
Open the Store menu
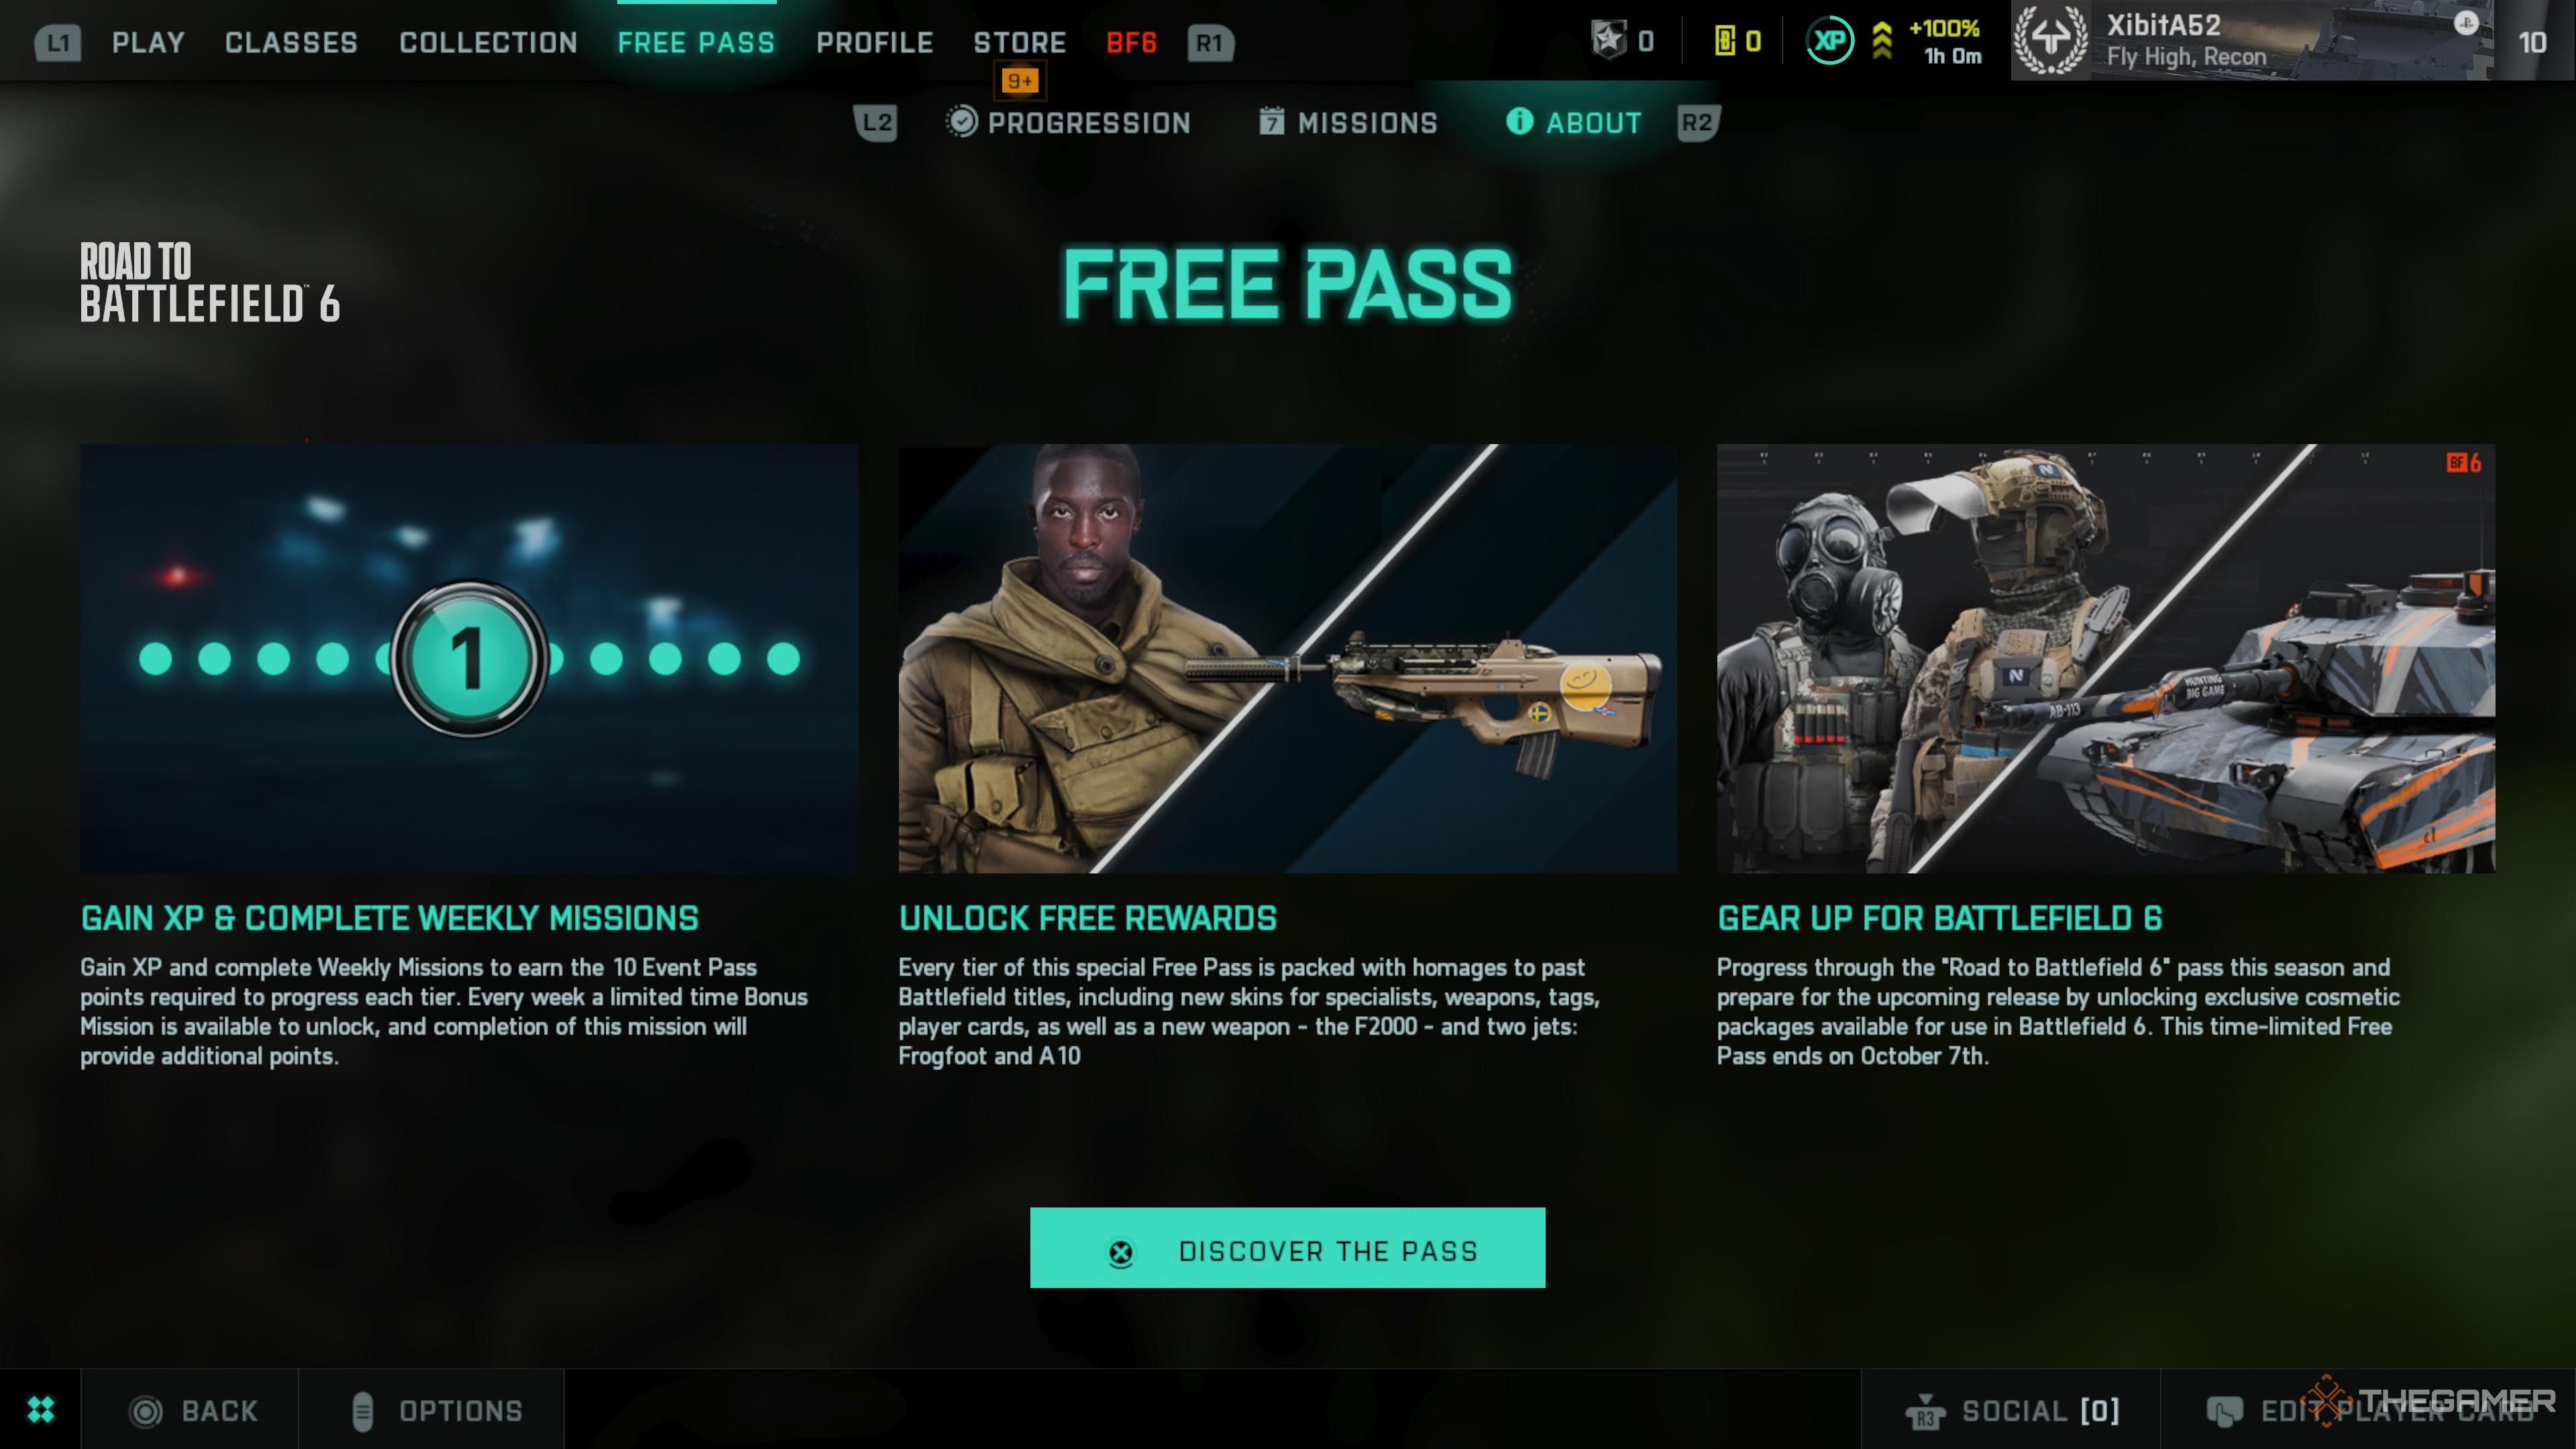(x=1020, y=43)
